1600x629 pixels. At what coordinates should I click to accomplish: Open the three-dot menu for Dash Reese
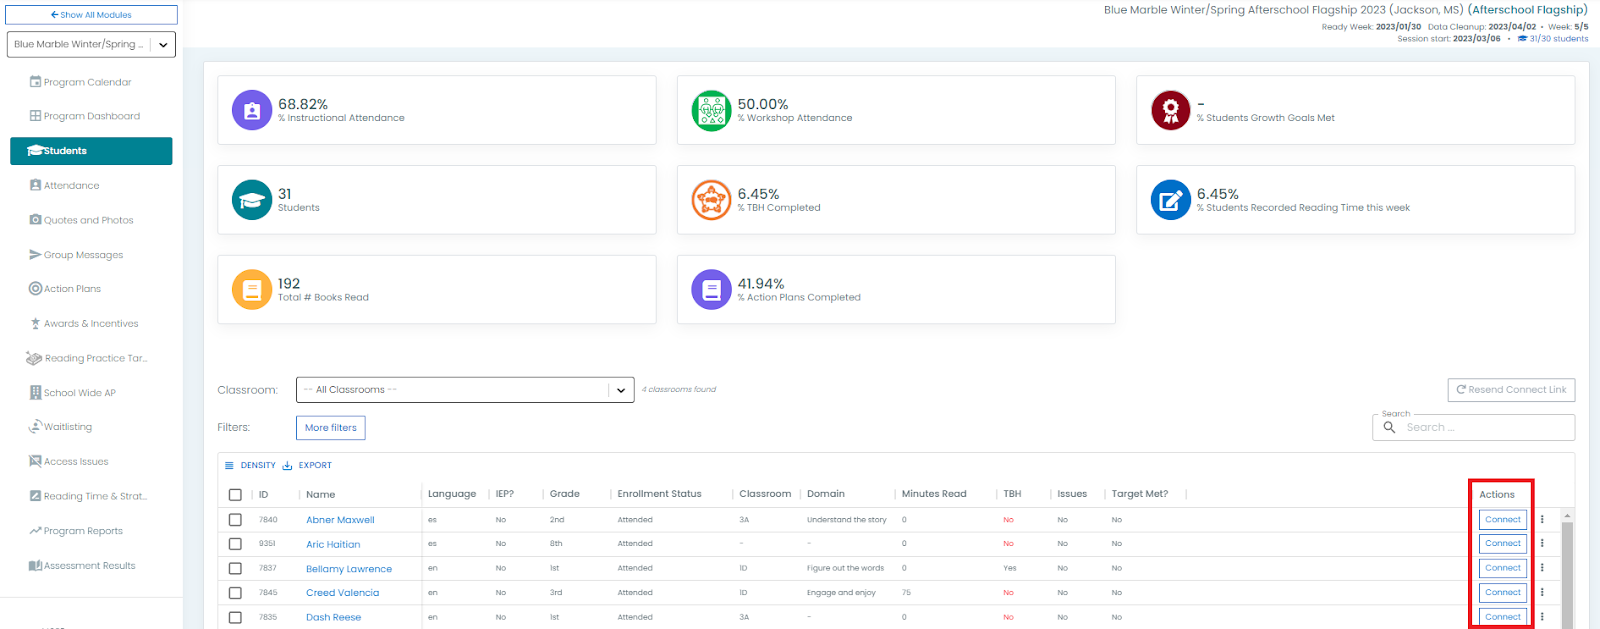click(1542, 617)
